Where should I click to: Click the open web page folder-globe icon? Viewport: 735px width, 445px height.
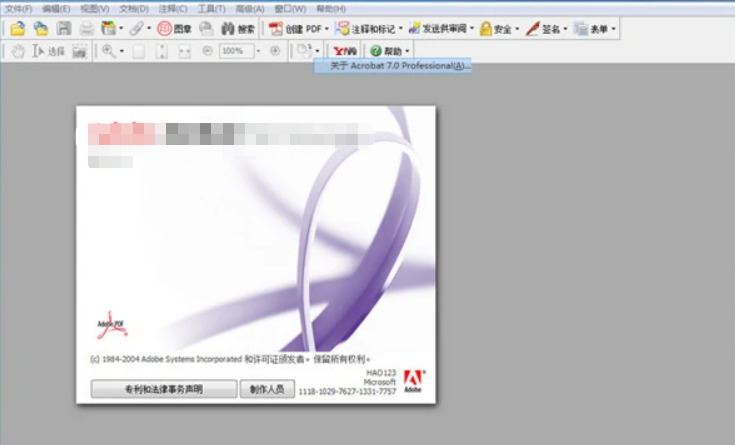click(41, 29)
